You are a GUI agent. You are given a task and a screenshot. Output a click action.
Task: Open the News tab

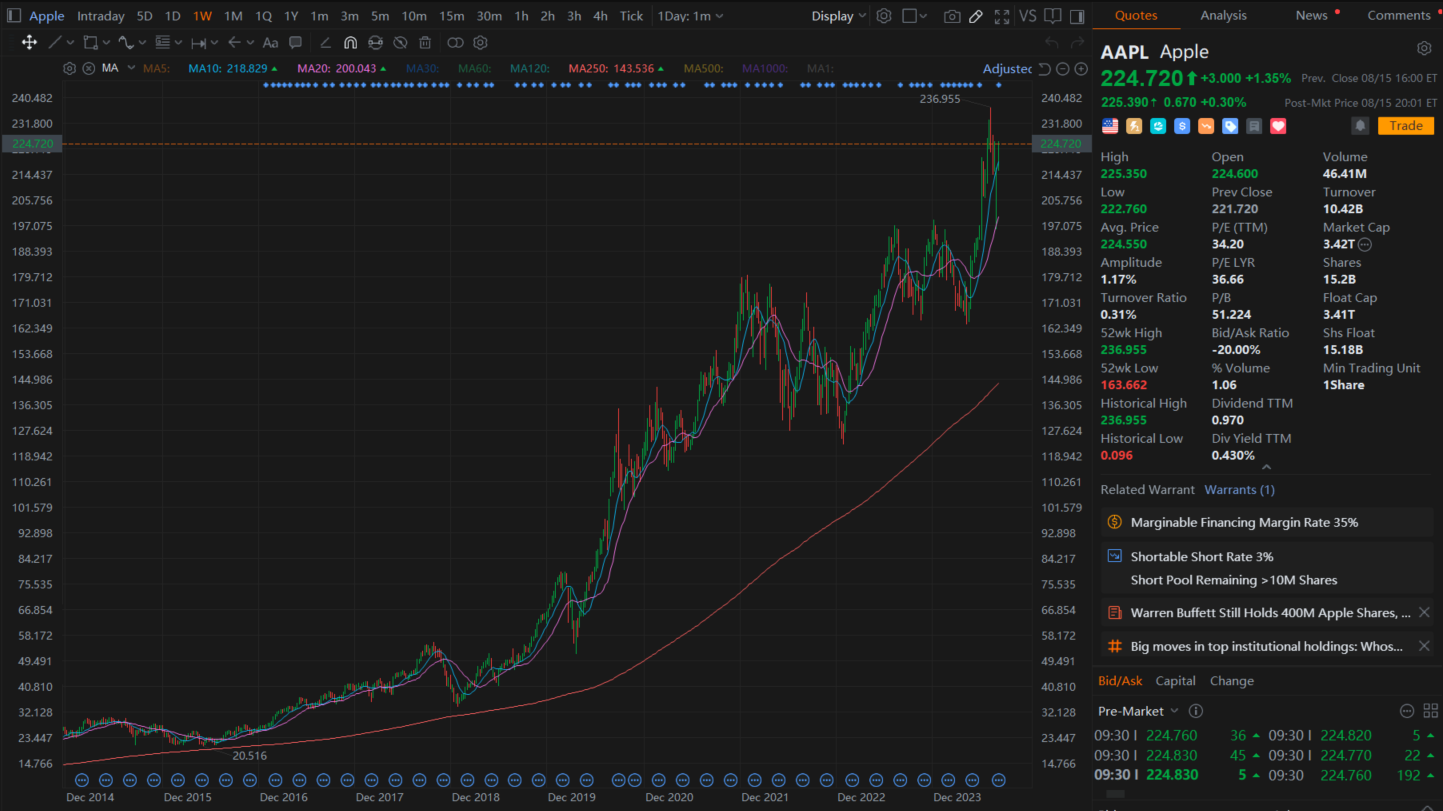(1311, 15)
